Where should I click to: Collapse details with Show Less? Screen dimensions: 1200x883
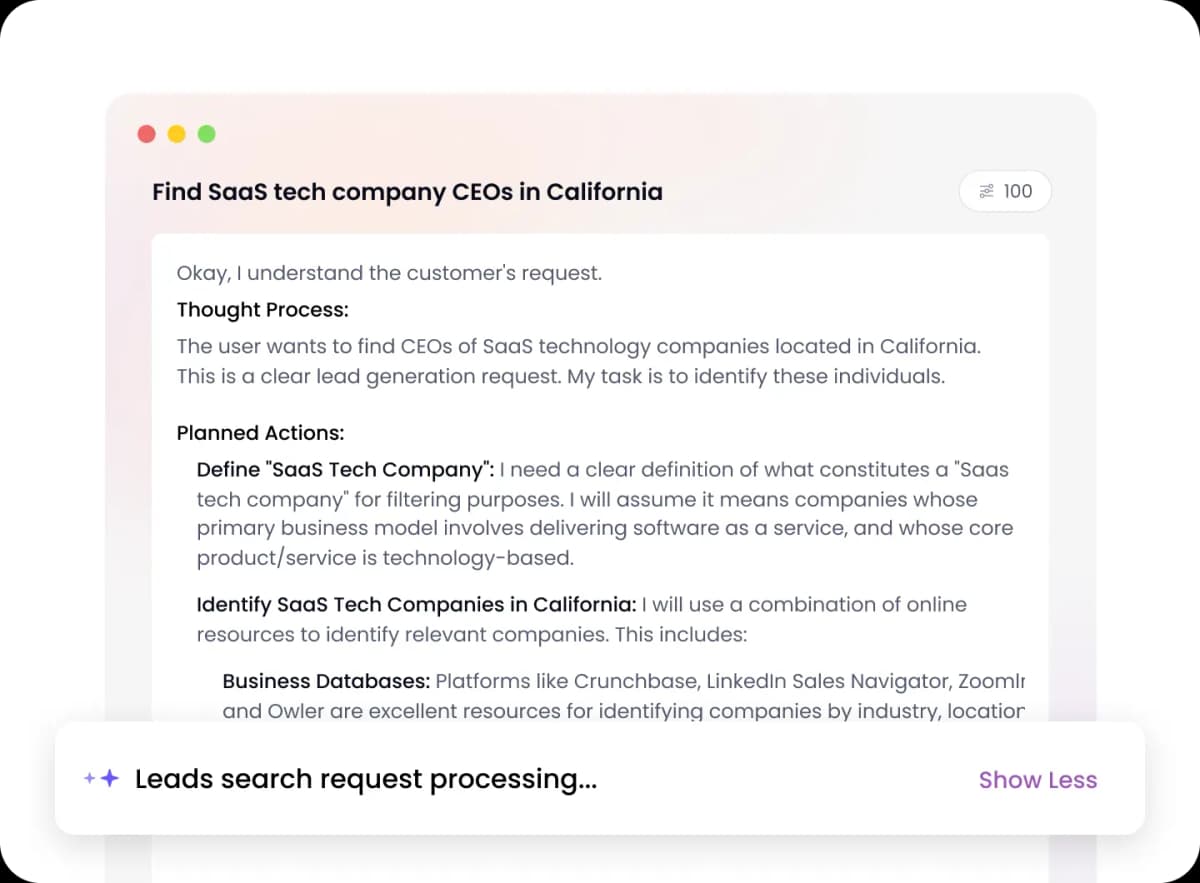click(x=1037, y=780)
